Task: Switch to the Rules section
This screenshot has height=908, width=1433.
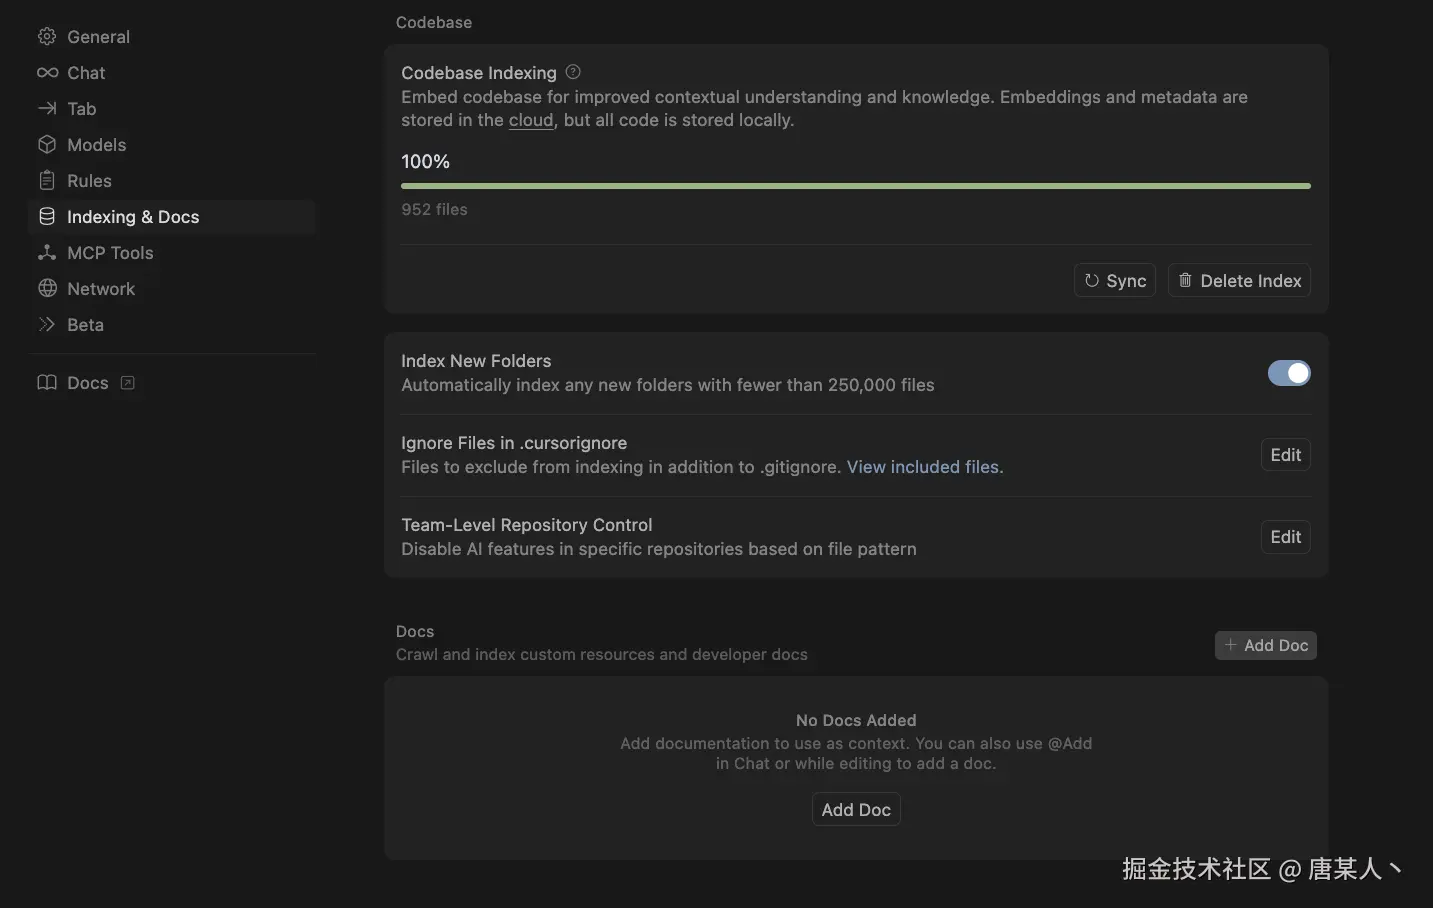Action: (x=172, y=181)
